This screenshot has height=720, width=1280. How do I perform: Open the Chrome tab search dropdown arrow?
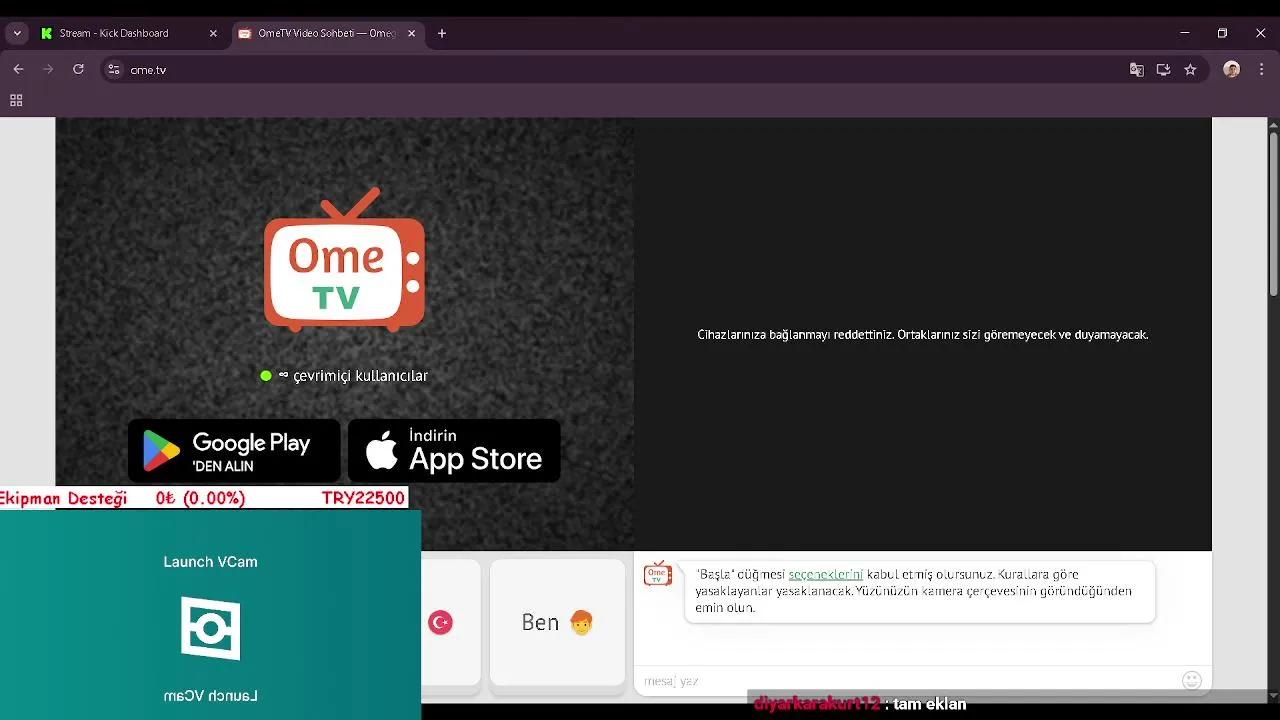(x=17, y=33)
